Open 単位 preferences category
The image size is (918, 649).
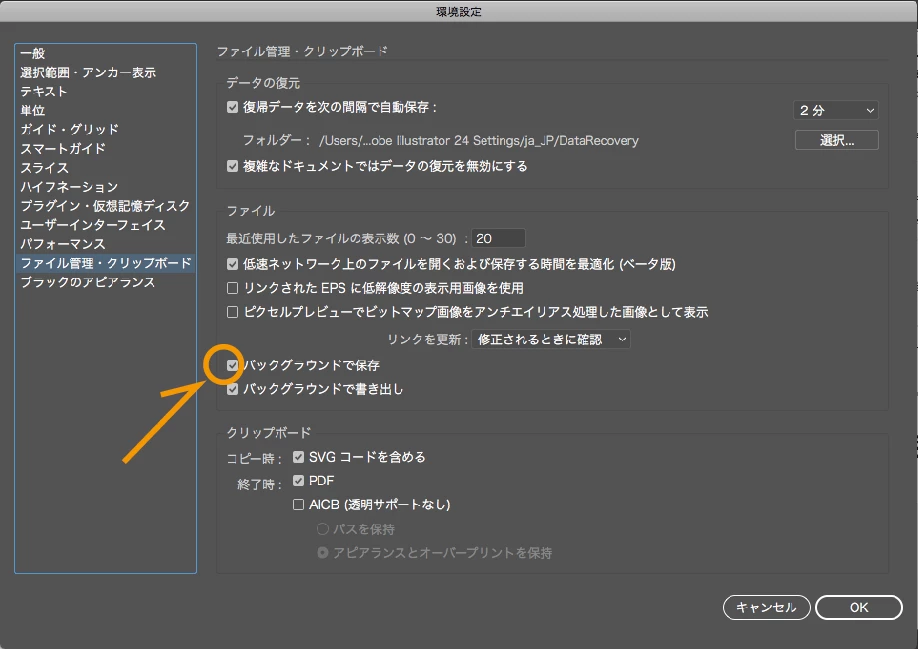click(33, 110)
